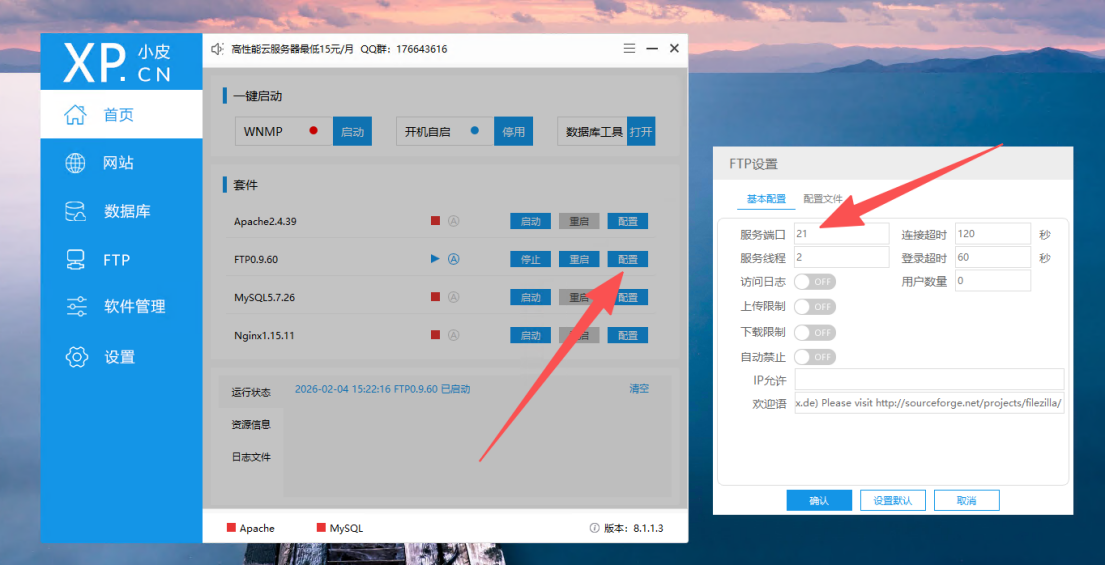Click the 'QQ群: 176643616' title text

coord(404,49)
